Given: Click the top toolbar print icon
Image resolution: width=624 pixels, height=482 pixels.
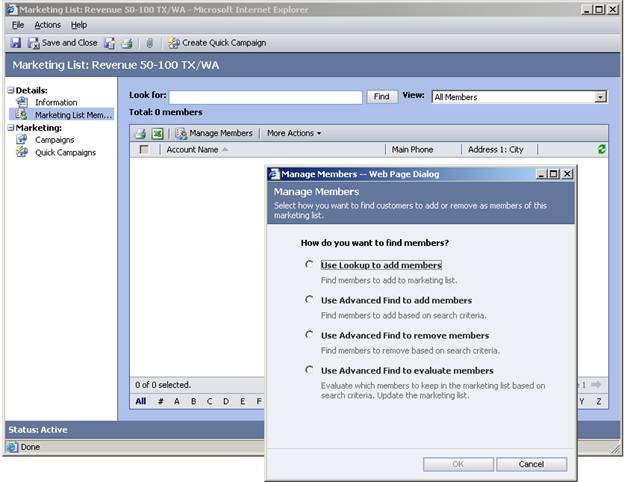Looking at the screenshot, I should click(127, 43).
